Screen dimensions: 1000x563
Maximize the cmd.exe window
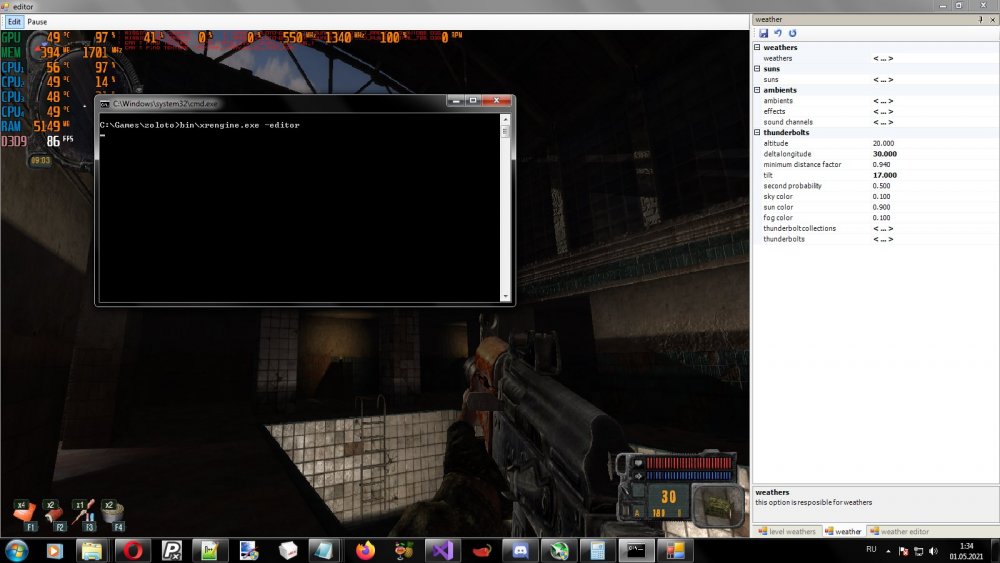(x=473, y=101)
